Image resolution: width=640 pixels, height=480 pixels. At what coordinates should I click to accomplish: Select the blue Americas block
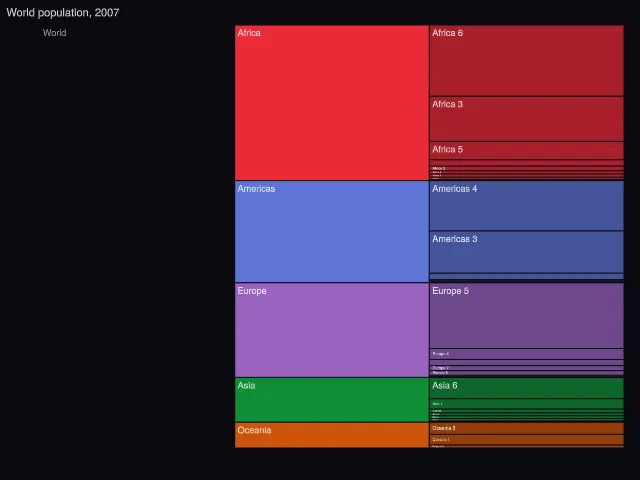pos(332,231)
